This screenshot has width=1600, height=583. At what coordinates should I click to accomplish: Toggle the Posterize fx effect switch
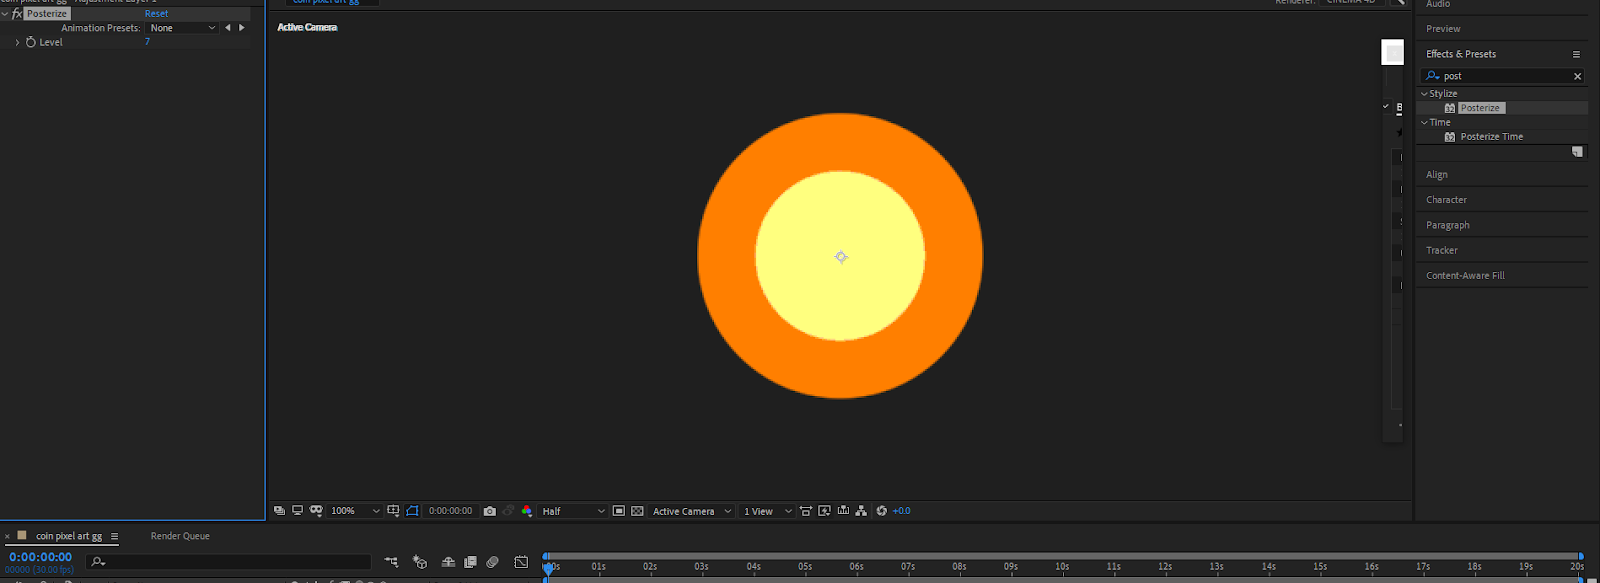[x=17, y=14]
